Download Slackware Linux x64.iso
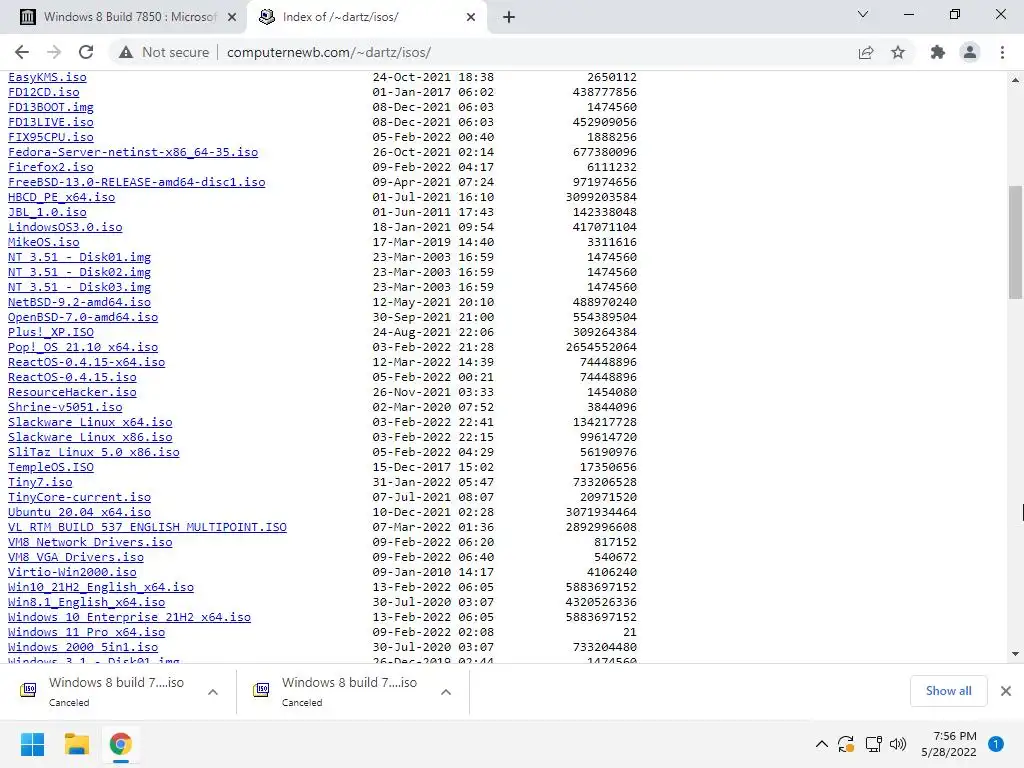This screenshot has height=768, width=1024. [x=90, y=423]
